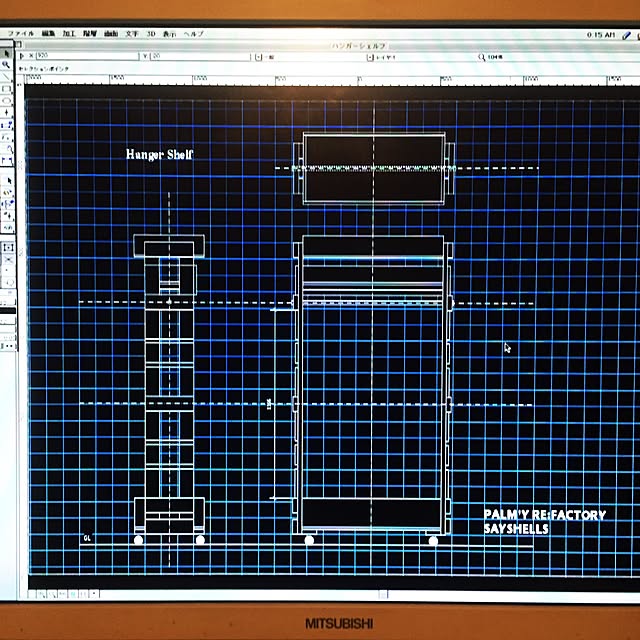Click the pencil icon in the menu bar
The height and width of the screenshot is (640, 640).
coord(627,36)
